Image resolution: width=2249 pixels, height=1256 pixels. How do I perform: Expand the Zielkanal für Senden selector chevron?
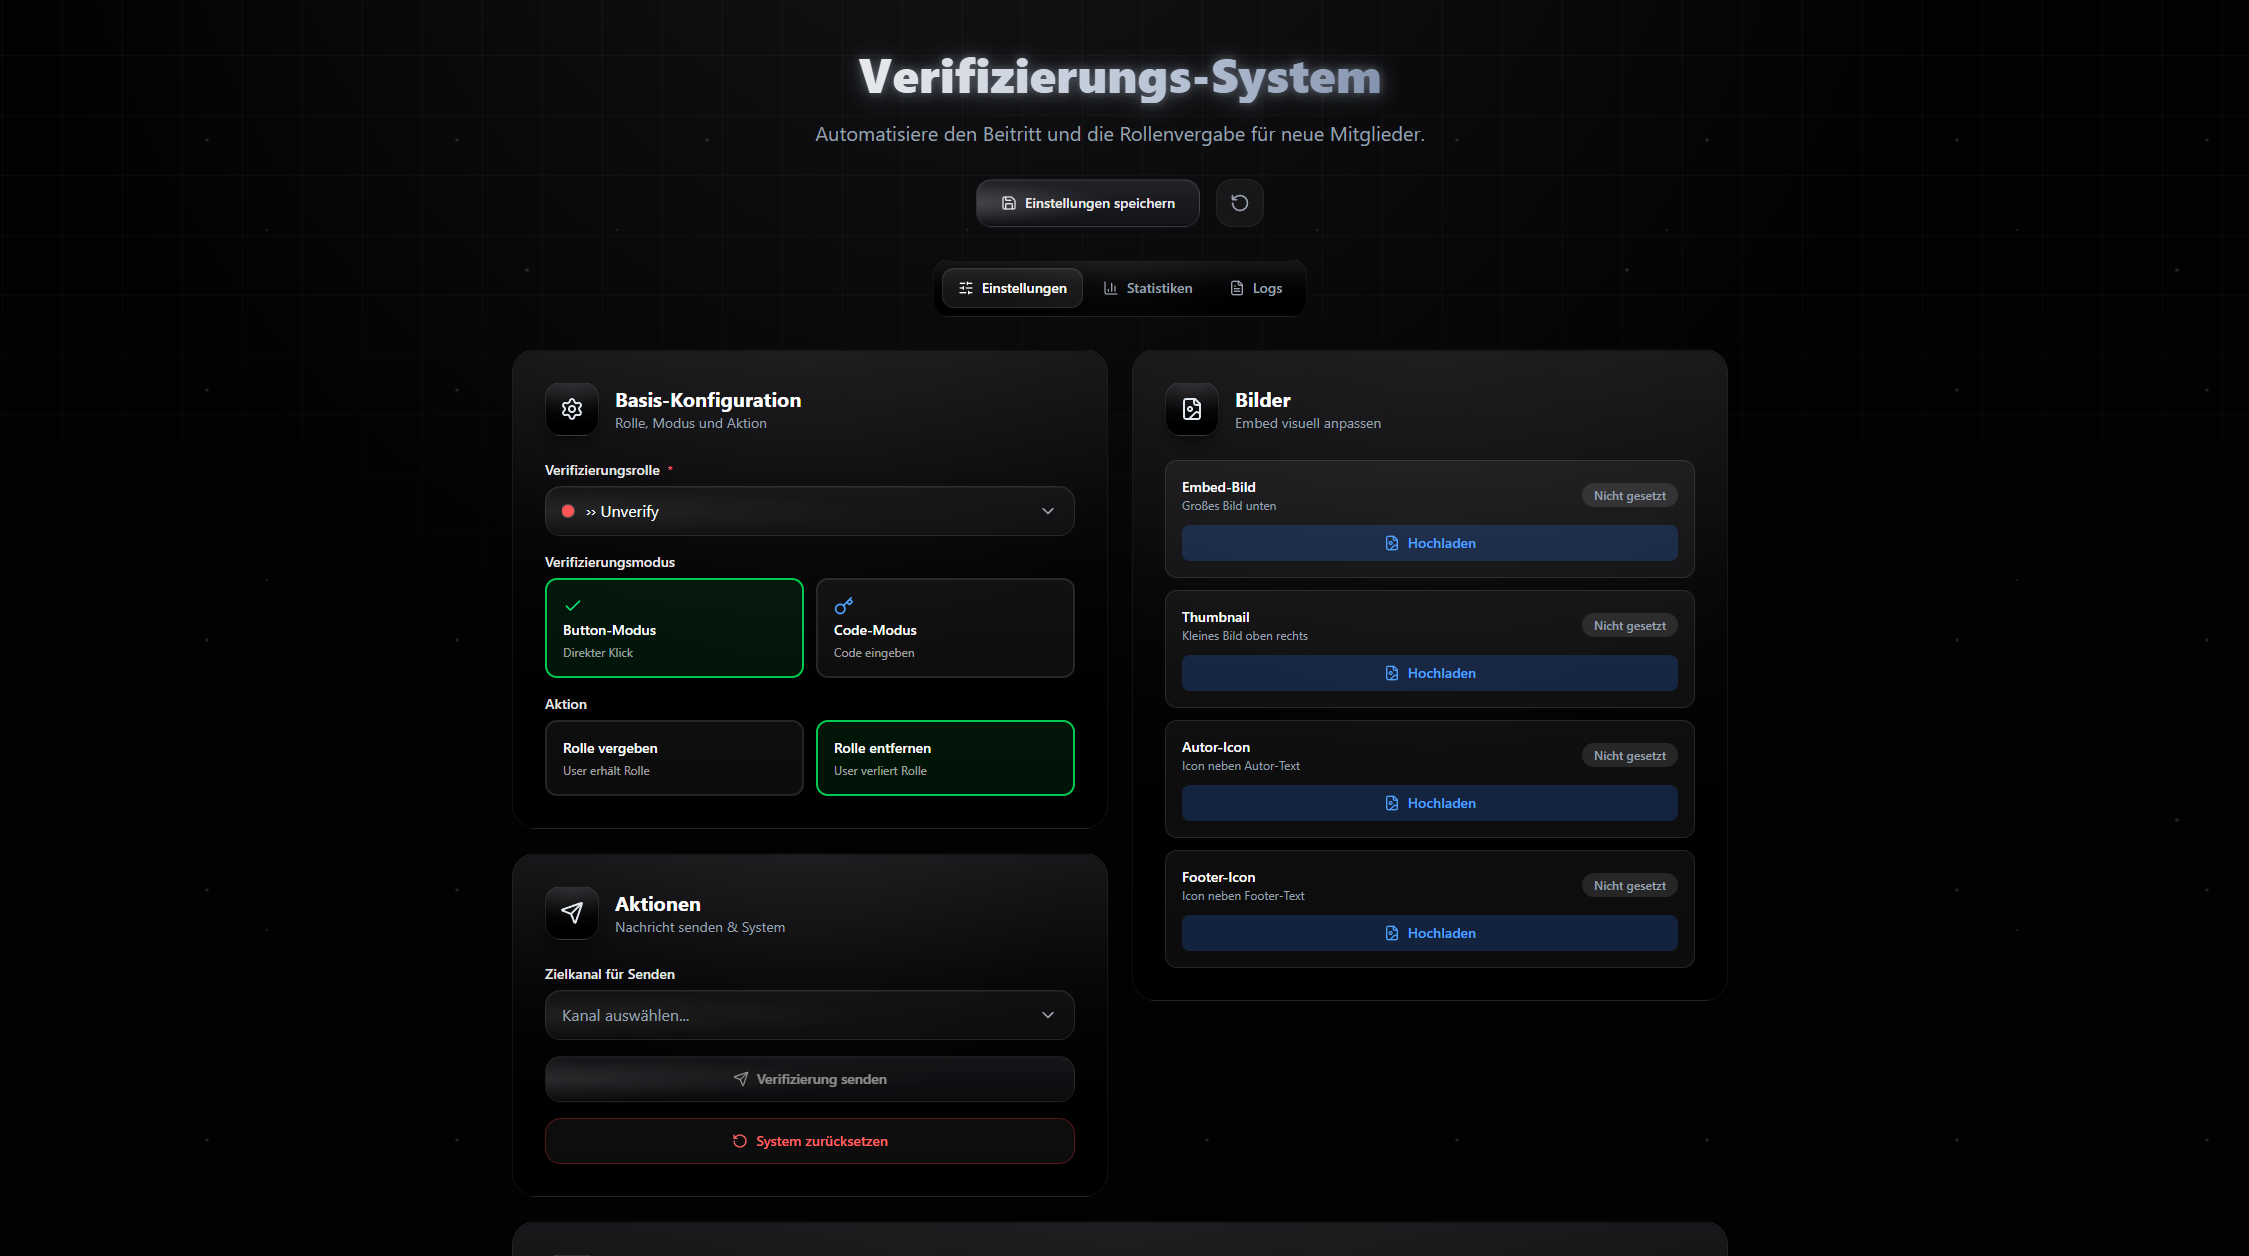click(x=1048, y=1015)
